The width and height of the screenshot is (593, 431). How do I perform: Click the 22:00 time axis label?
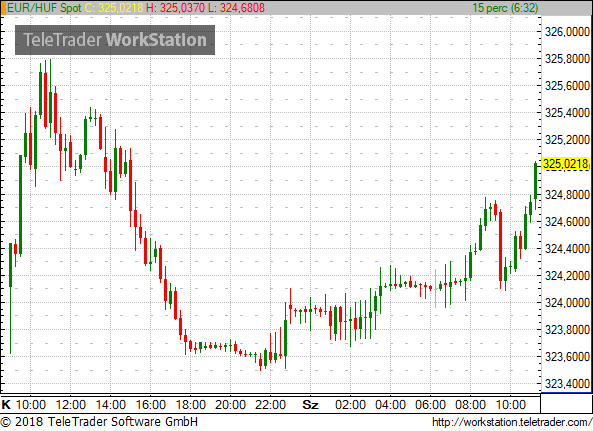tap(270, 405)
